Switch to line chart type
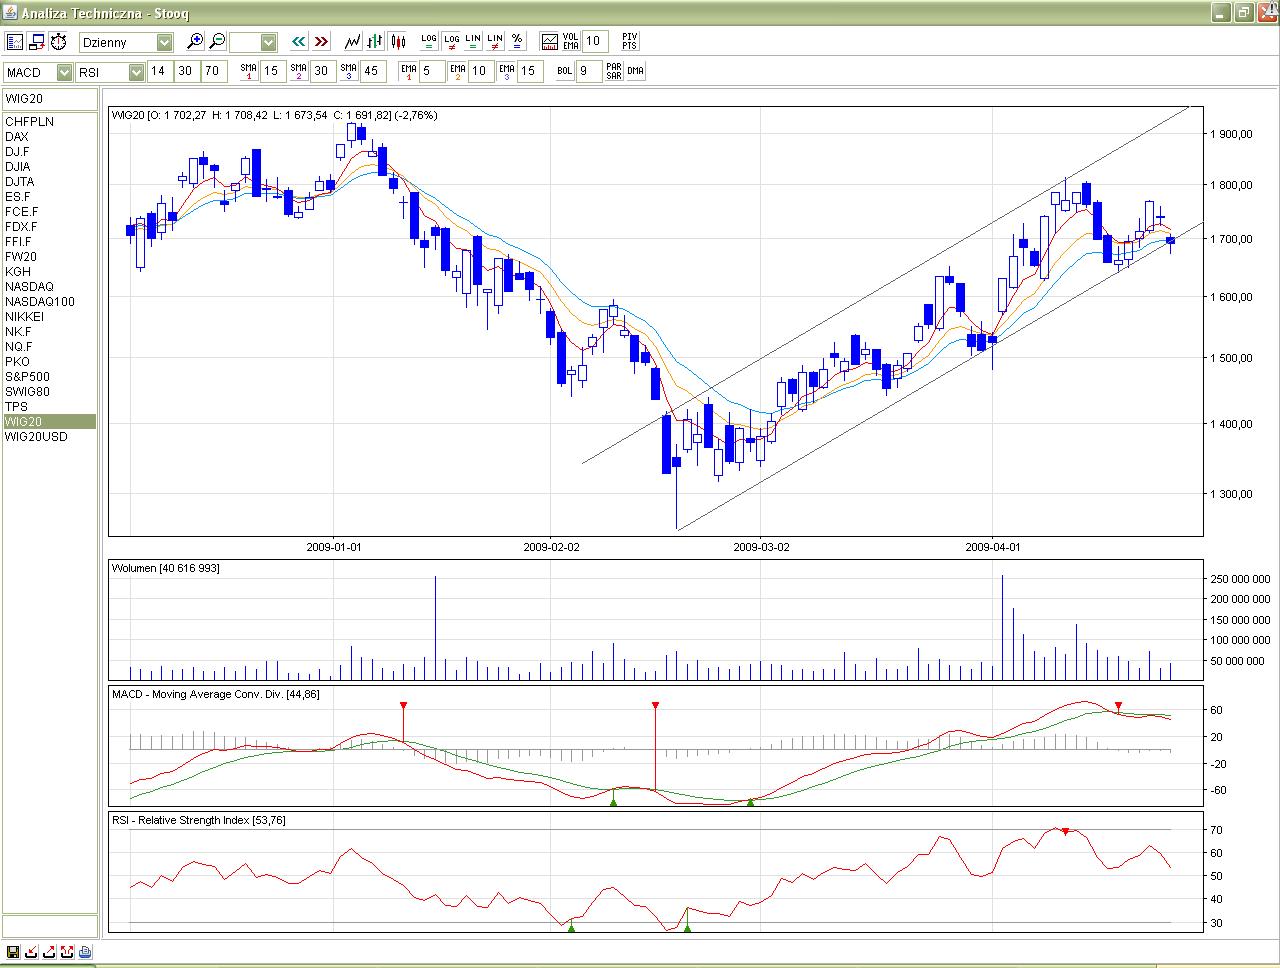 [352, 42]
